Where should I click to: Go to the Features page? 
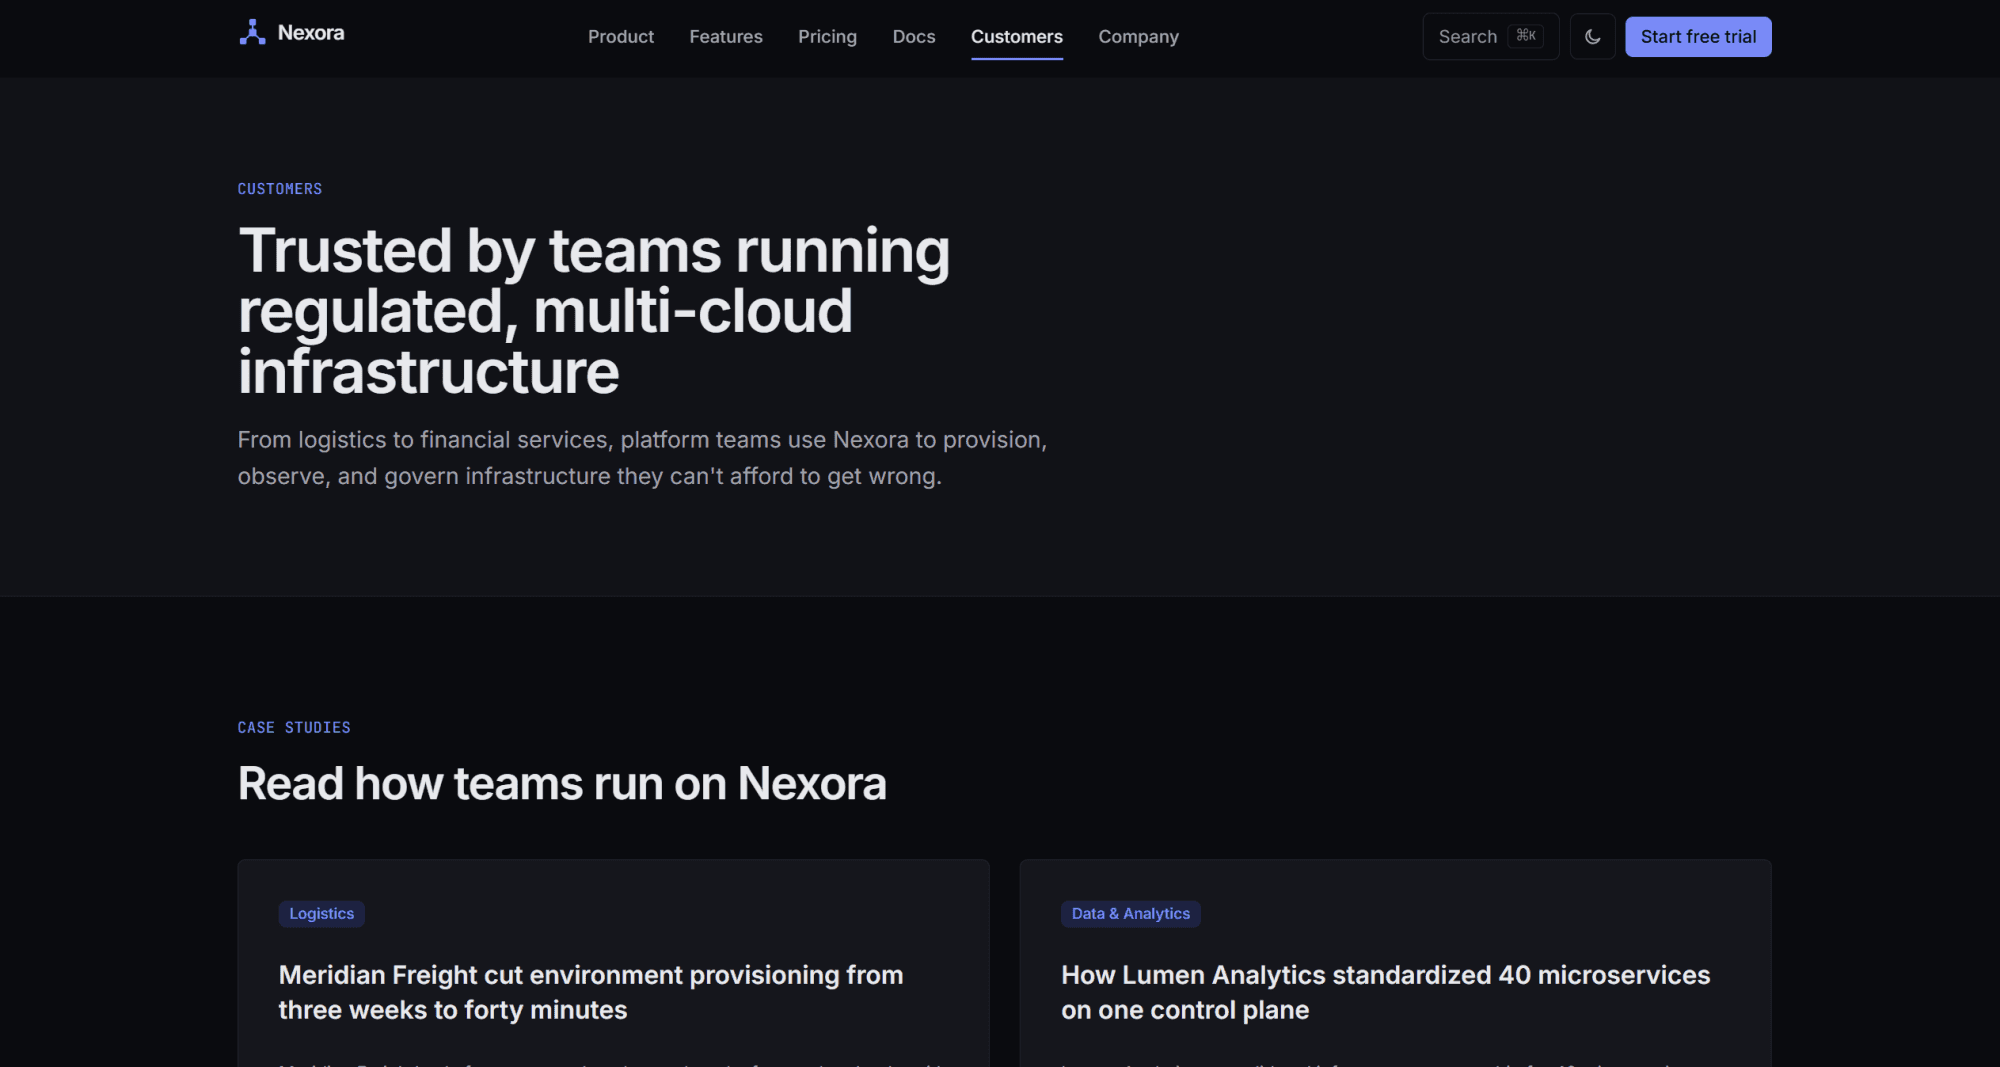[x=725, y=37]
